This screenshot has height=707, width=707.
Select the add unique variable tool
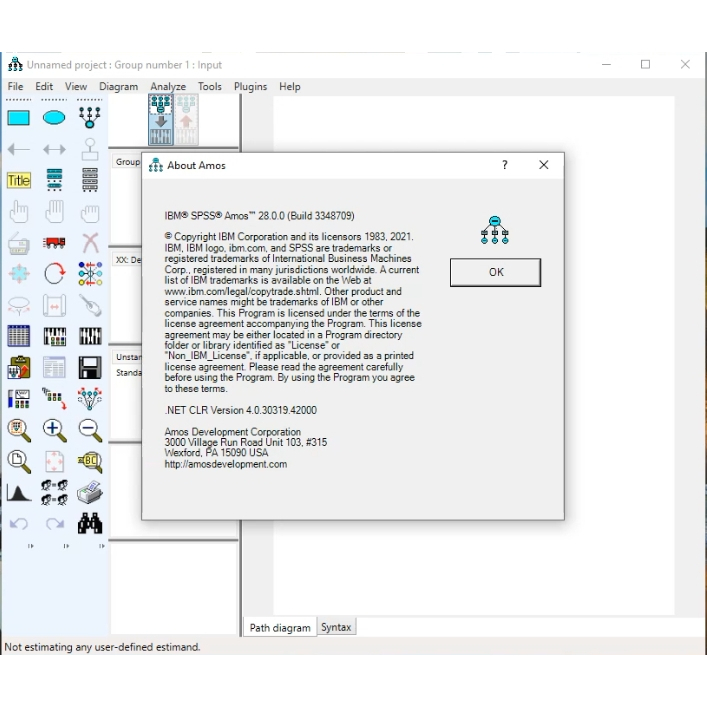pyautogui.click(x=90, y=149)
